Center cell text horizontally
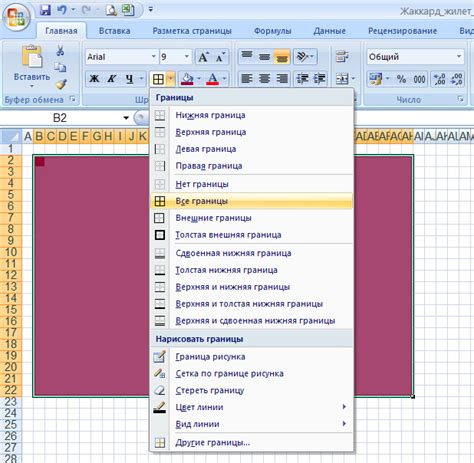The width and height of the screenshot is (474, 463). pos(264,79)
